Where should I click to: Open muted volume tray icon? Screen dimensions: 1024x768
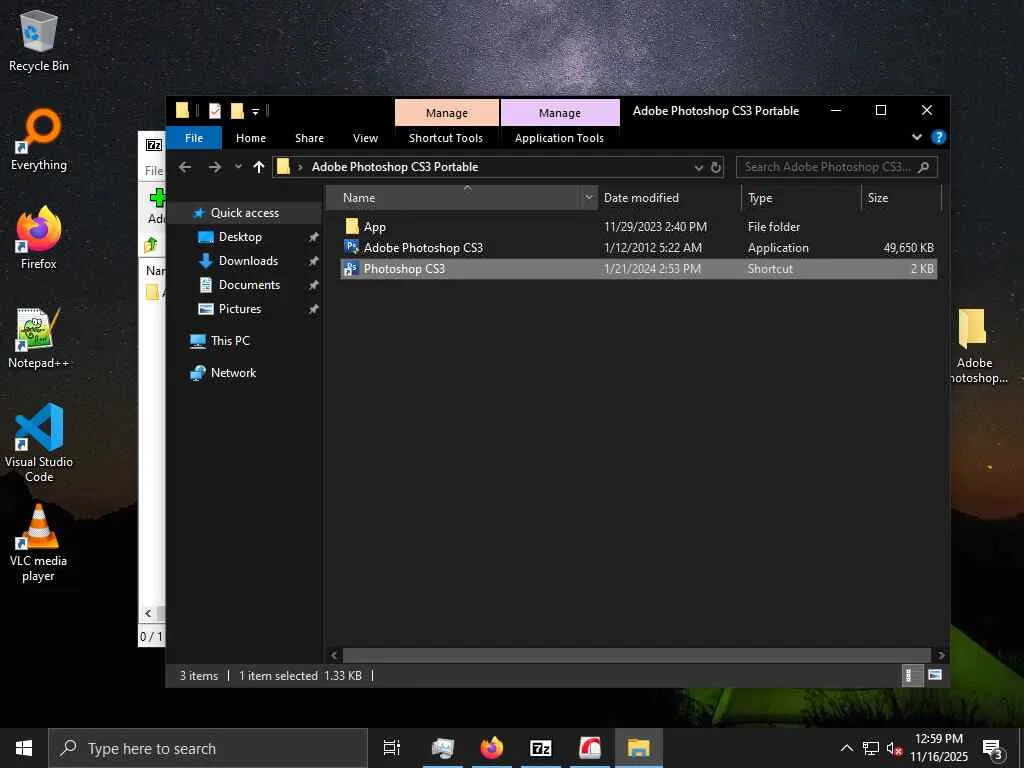point(894,748)
